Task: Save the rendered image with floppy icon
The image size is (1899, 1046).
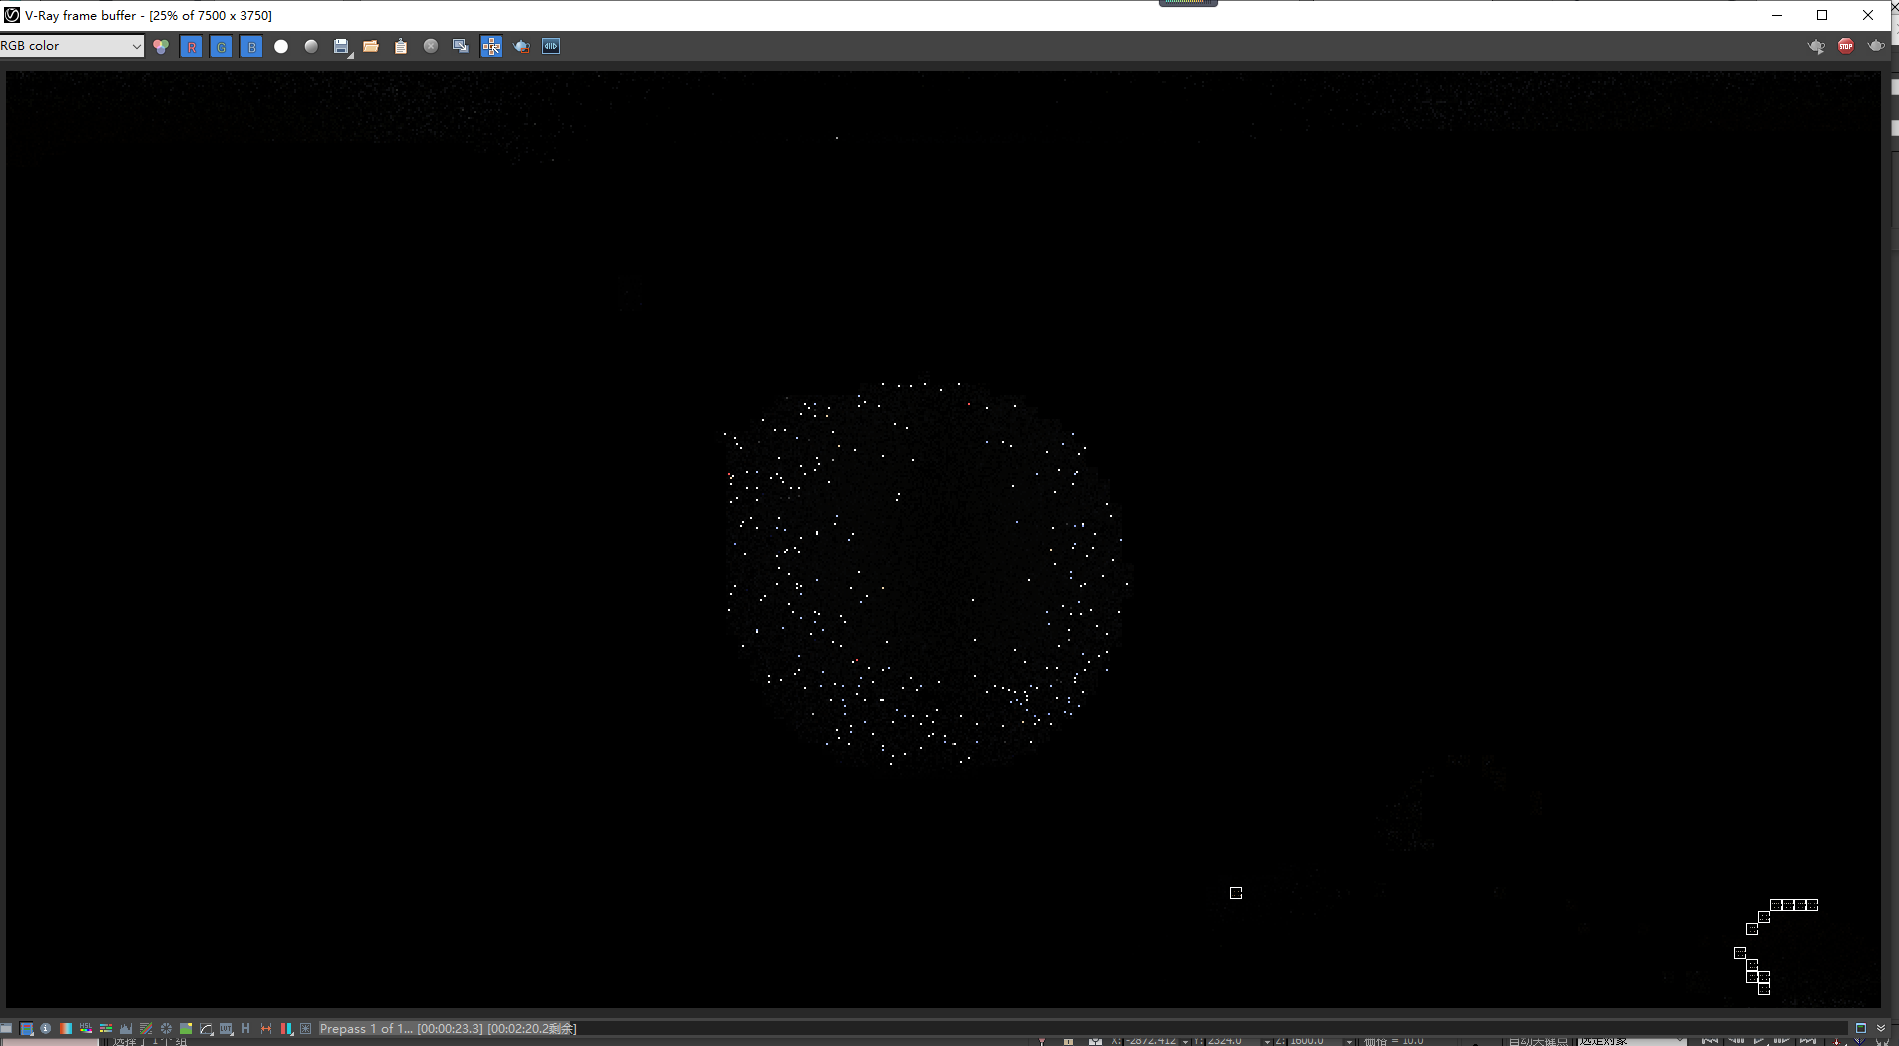Action: [341, 46]
